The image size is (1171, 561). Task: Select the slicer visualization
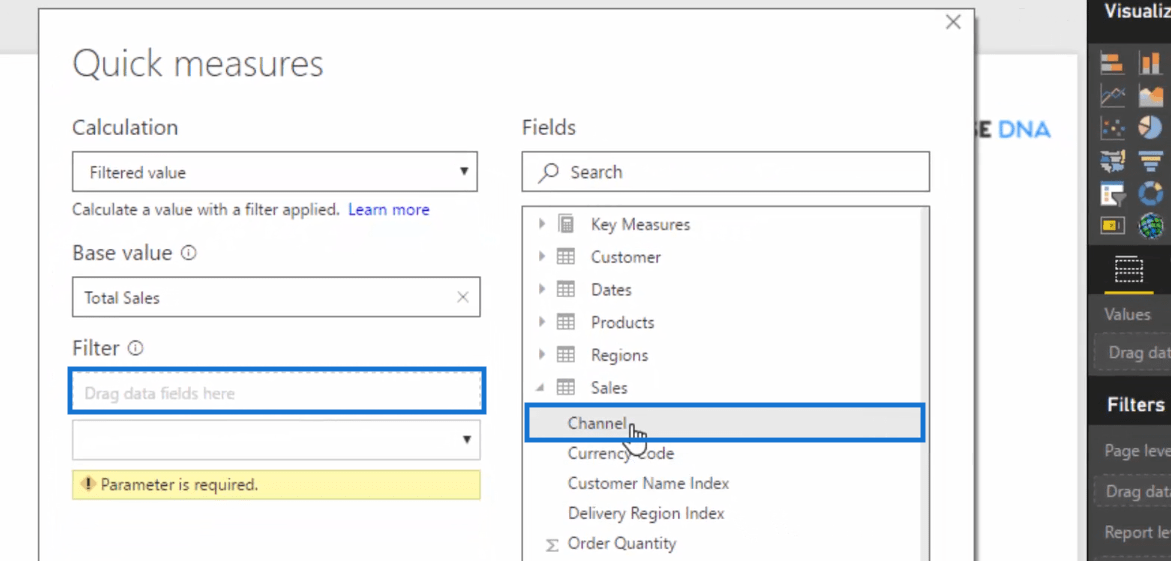[1112, 193]
